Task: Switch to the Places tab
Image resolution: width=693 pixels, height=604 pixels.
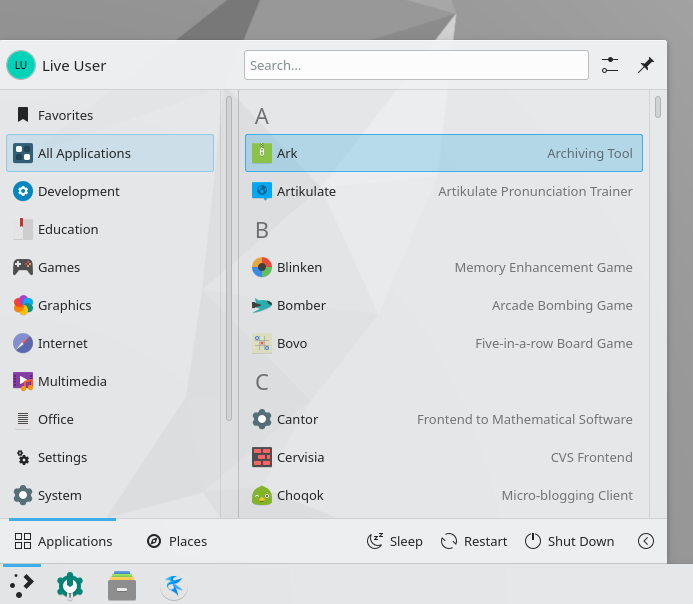Action: pyautogui.click(x=177, y=541)
